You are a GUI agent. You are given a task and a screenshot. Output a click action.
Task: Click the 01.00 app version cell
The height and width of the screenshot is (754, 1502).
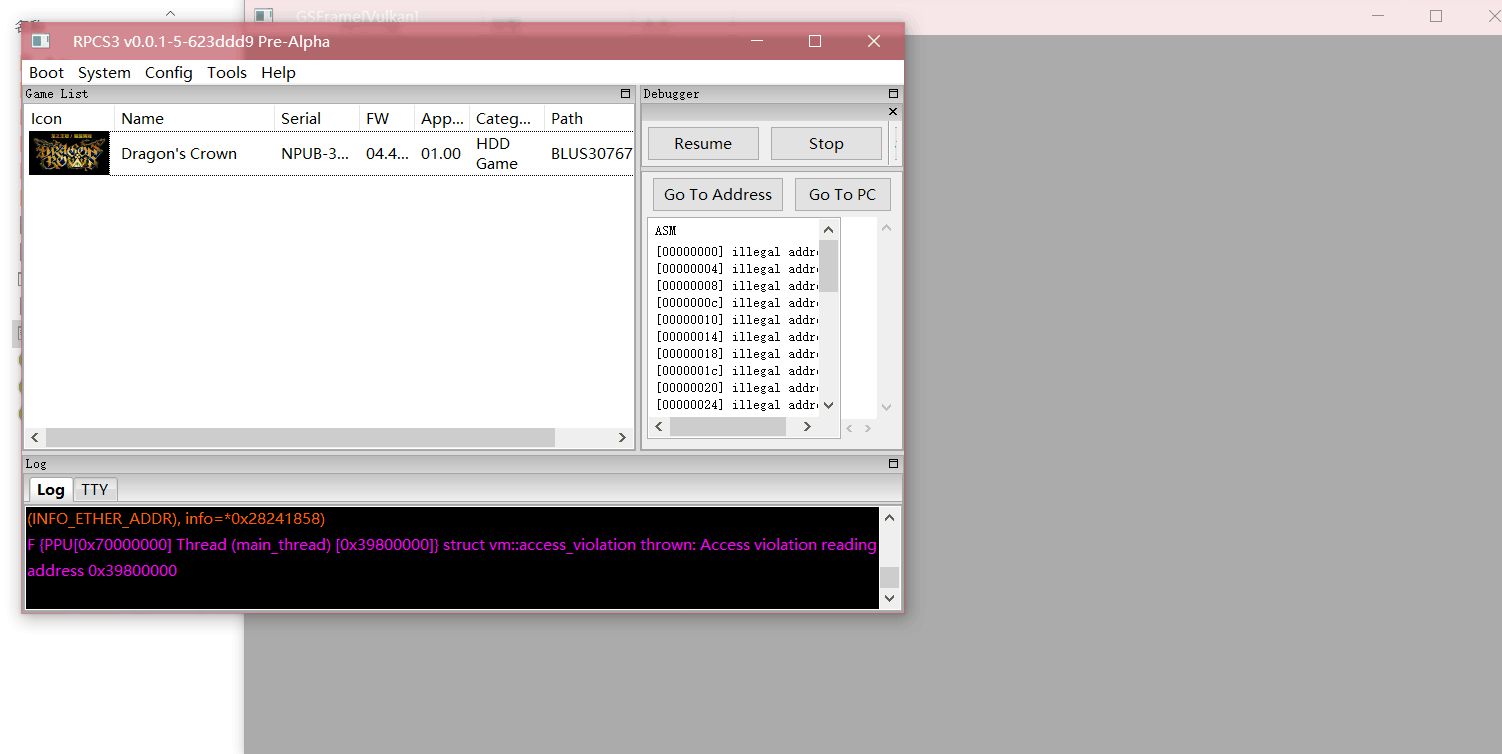pyautogui.click(x=441, y=154)
